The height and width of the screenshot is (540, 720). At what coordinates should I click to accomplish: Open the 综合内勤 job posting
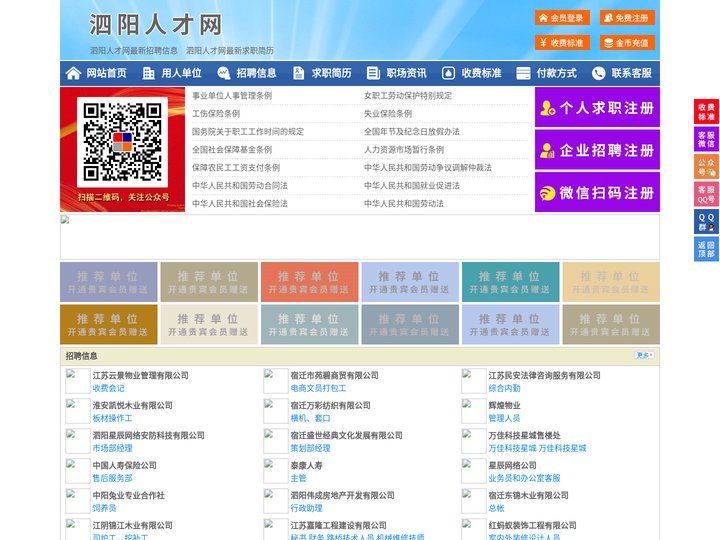point(504,388)
